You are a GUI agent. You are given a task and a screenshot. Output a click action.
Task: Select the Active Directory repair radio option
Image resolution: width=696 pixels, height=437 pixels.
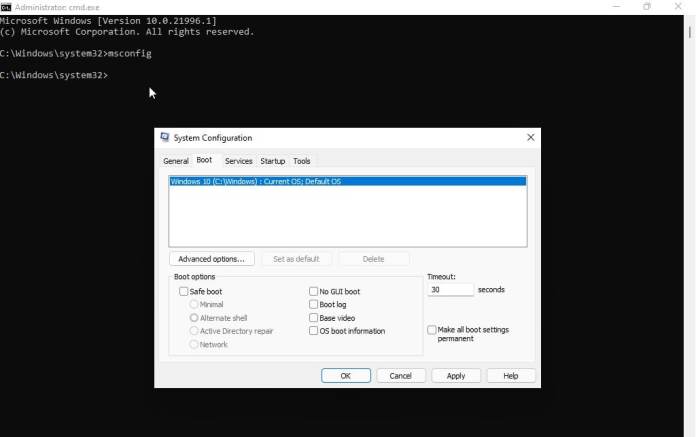point(194,331)
